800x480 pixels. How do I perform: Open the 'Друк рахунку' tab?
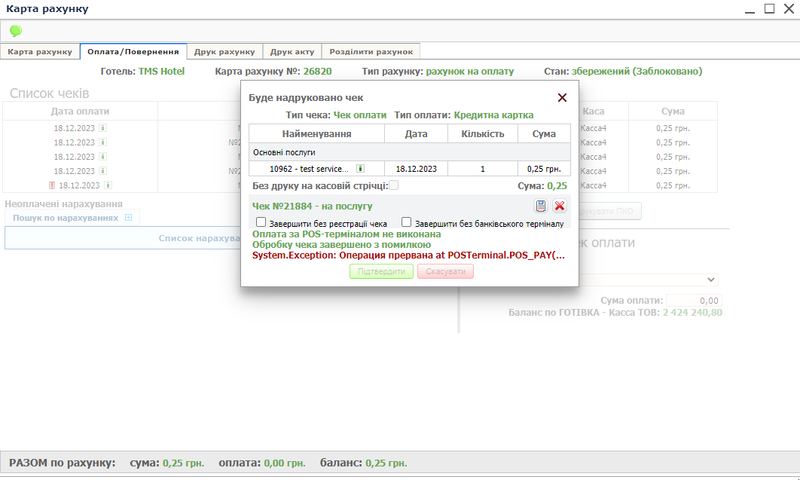224,51
